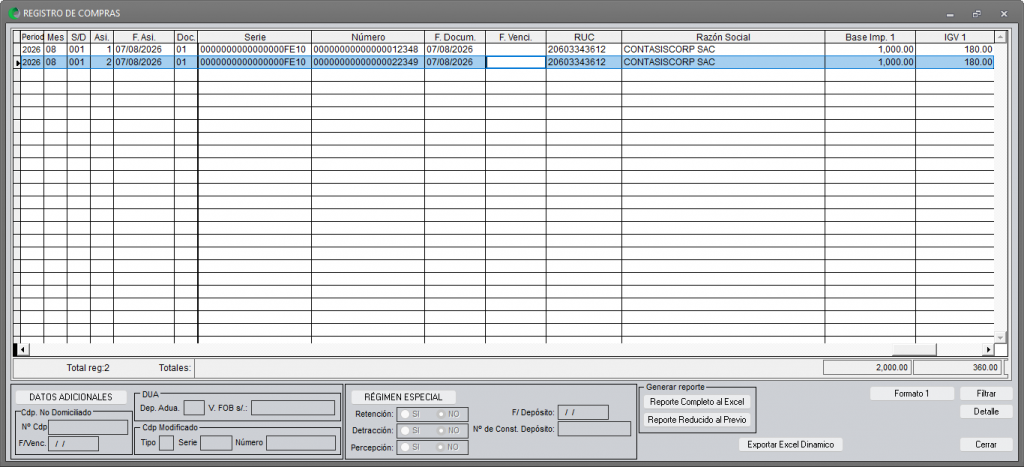Minimize the Registro de Compras window

point(950,14)
